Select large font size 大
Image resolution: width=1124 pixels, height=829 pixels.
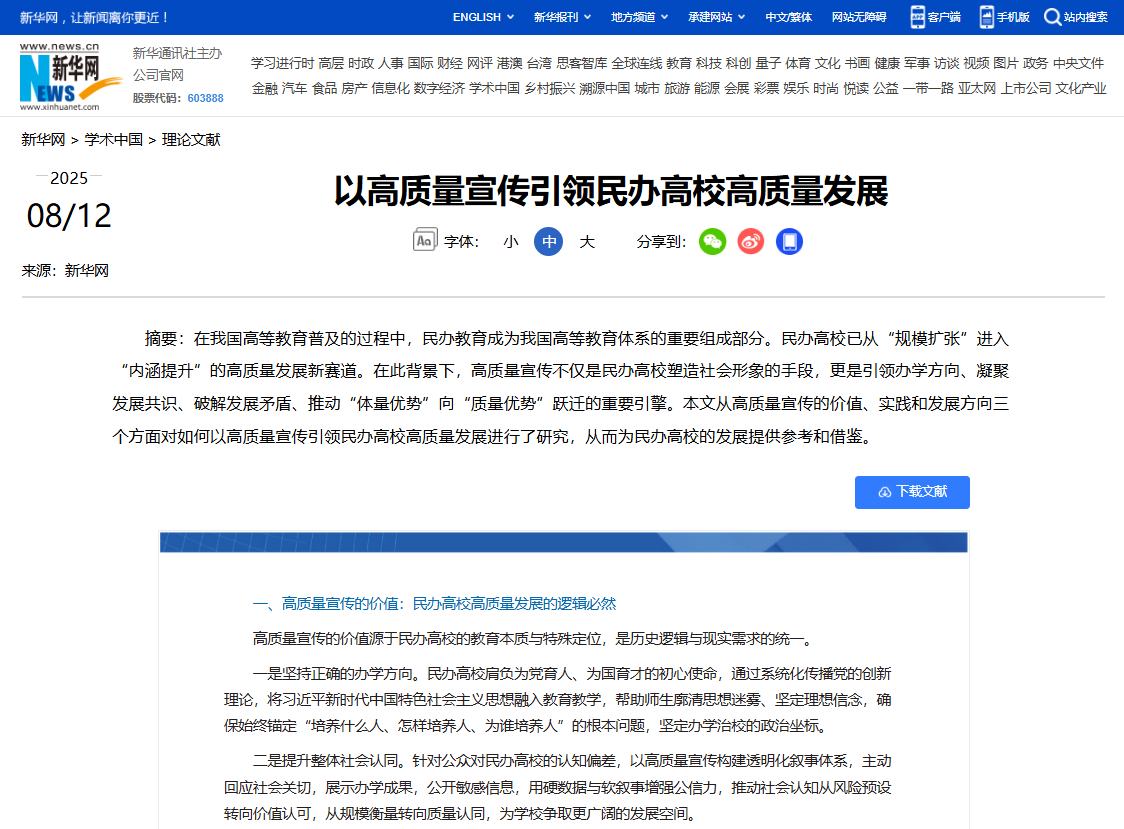click(x=587, y=241)
